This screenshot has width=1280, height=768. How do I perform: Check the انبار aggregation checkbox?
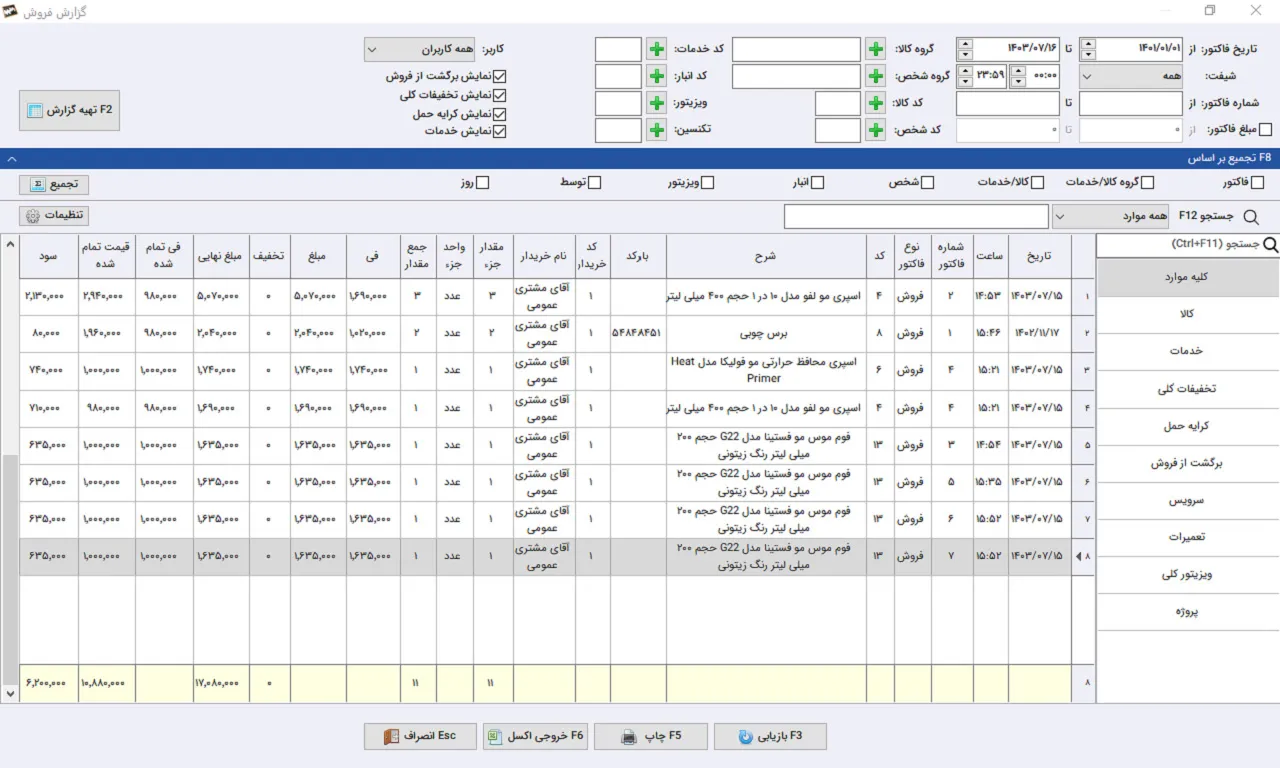point(817,182)
